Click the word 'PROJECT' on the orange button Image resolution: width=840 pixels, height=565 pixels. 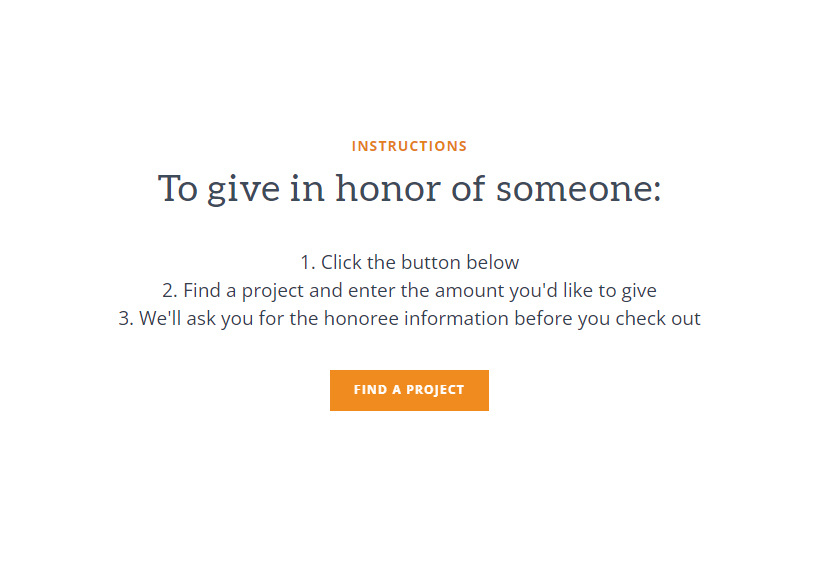(435, 390)
